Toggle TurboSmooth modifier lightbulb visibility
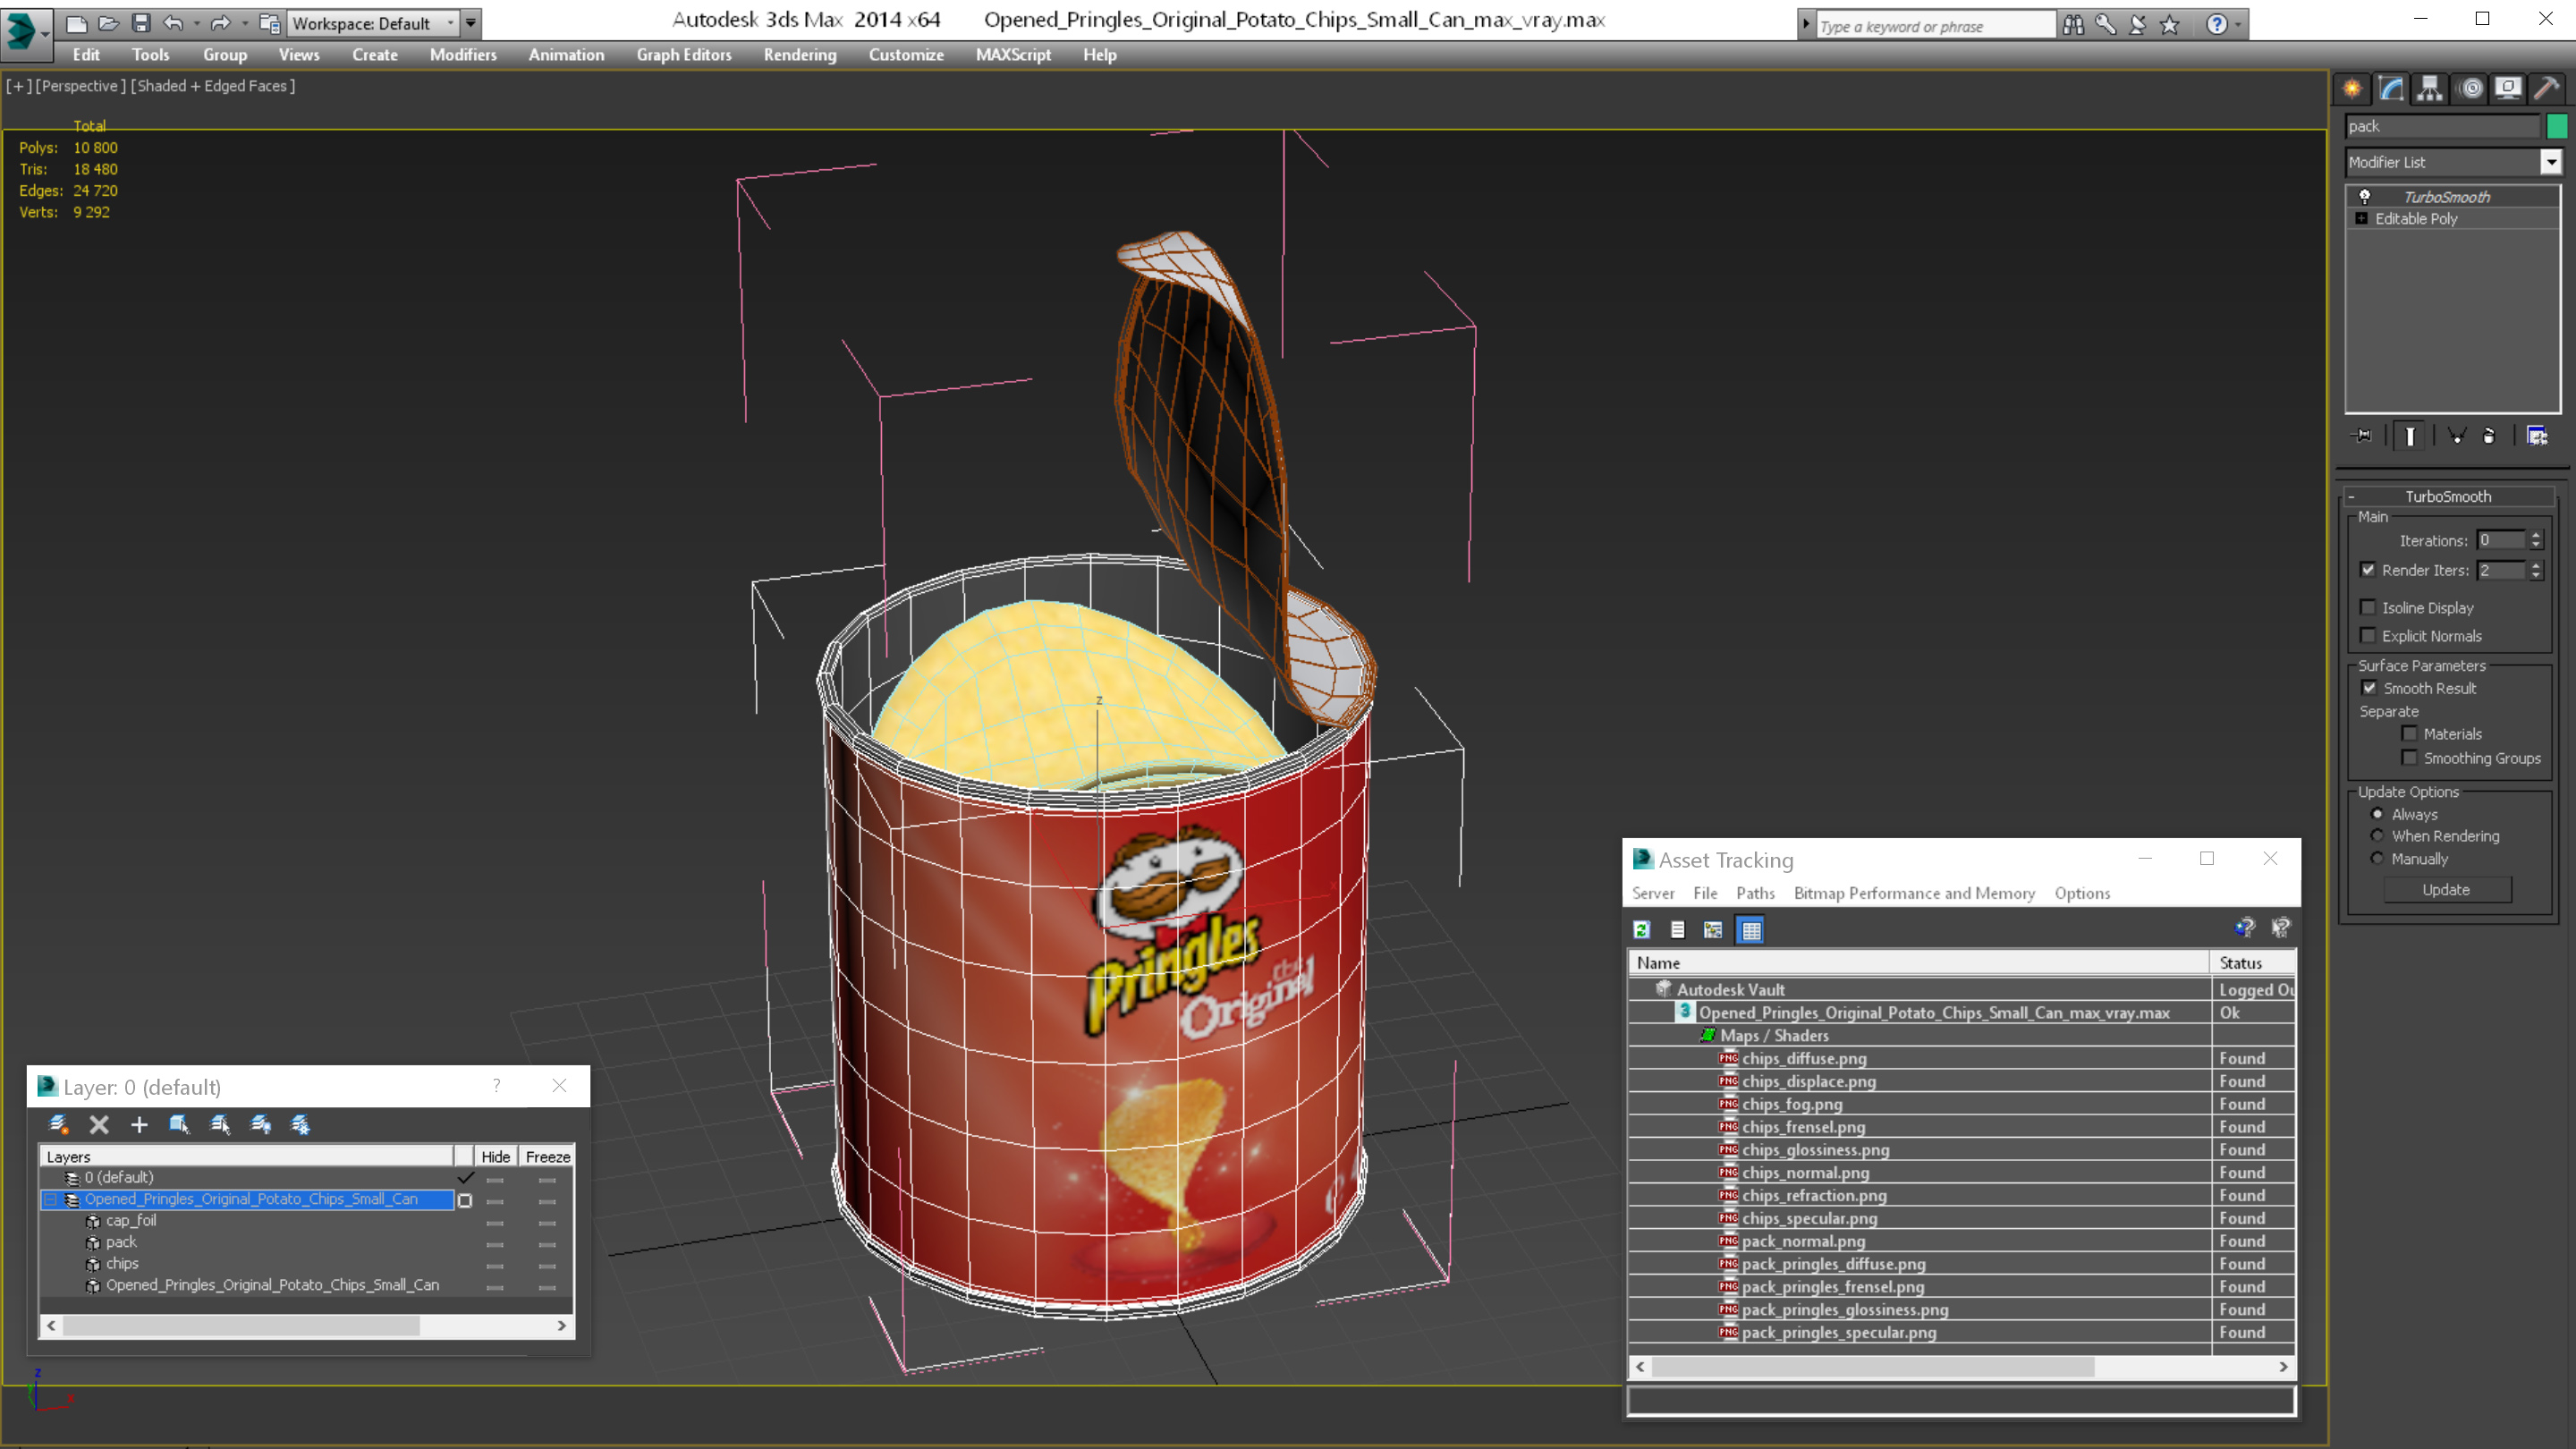This screenshot has height=1449, width=2576. tap(2365, 197)
